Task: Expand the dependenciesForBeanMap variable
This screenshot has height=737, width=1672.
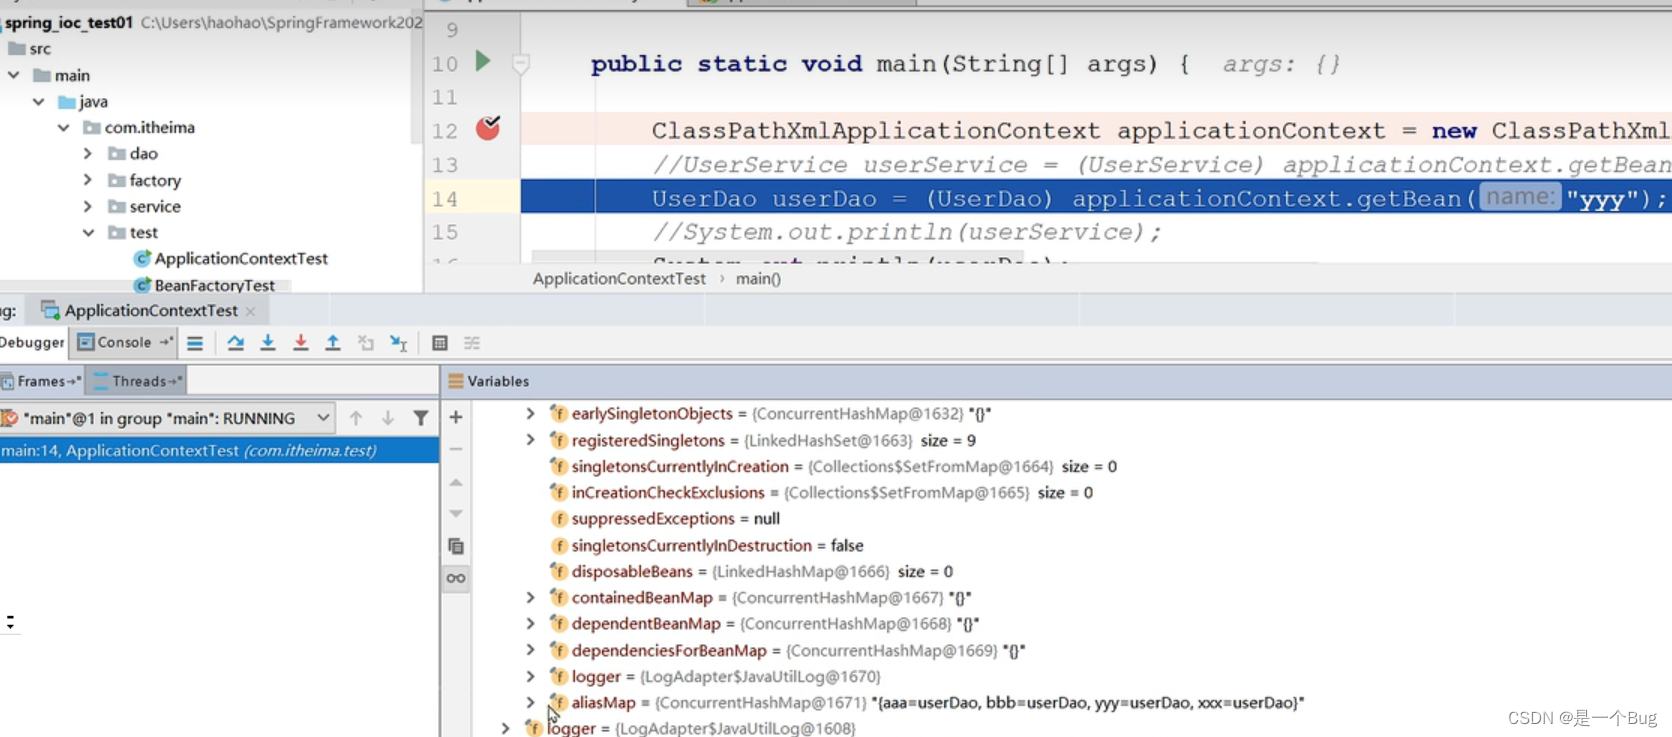Action: click(x=531, y=650)
